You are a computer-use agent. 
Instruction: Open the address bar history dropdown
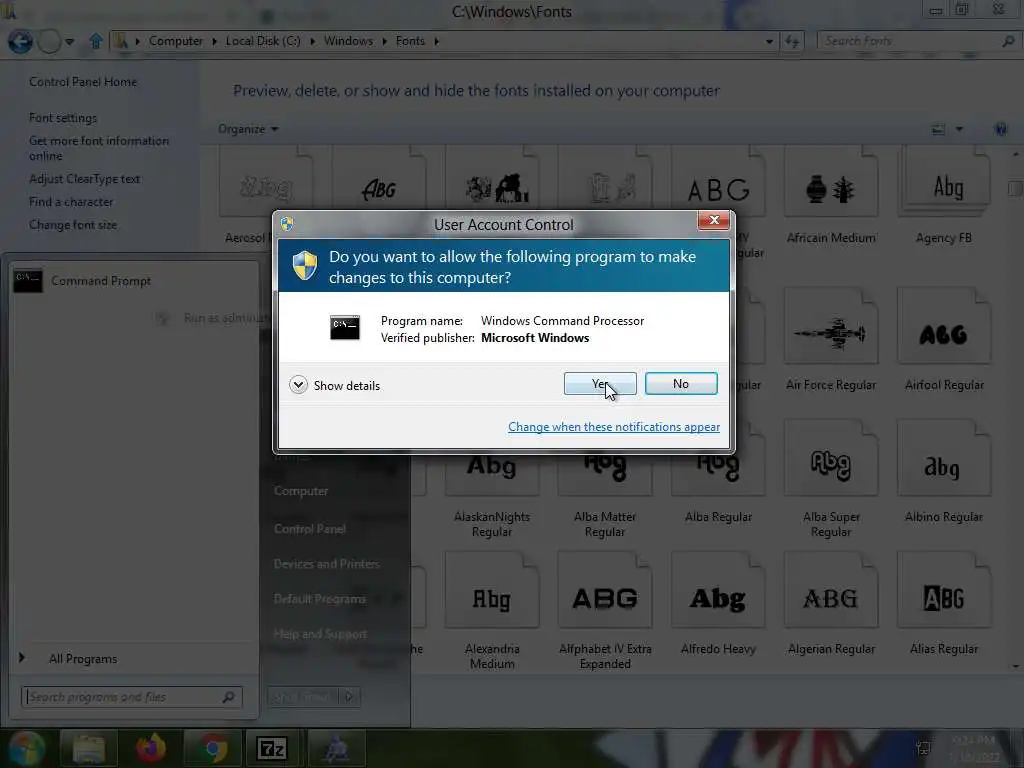click(769, 41)
